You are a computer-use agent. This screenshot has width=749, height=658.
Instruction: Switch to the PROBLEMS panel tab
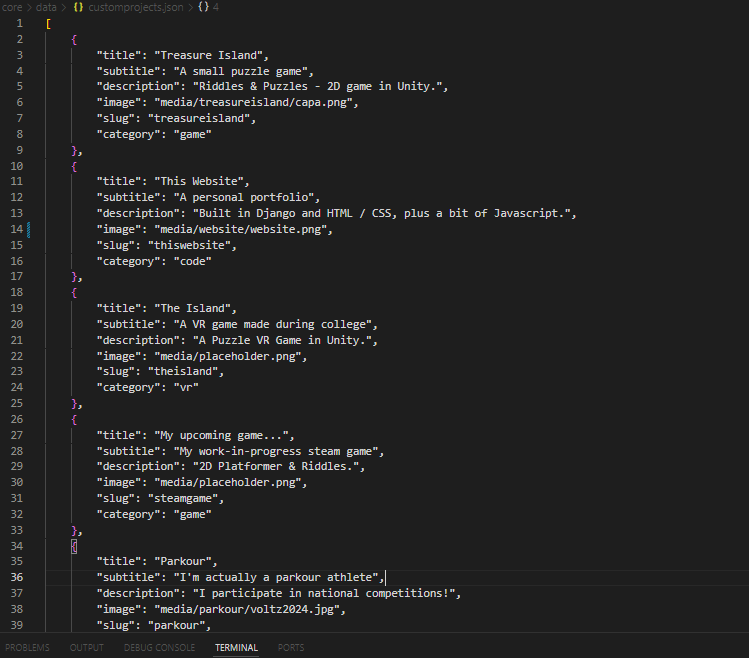coord(25,648)
